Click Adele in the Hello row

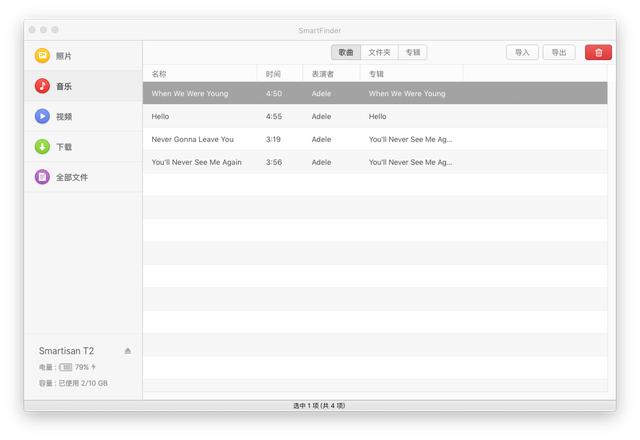(x=321, y=116)
